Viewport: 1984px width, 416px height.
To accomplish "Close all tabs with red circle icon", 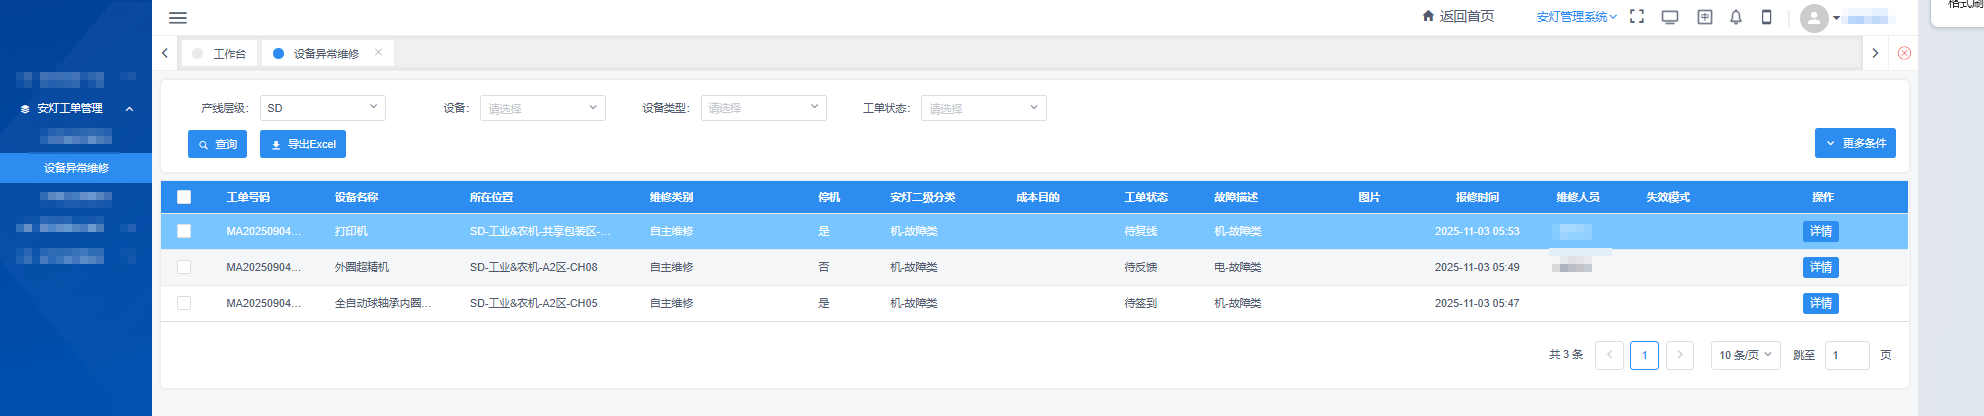I will [1904, 53].
